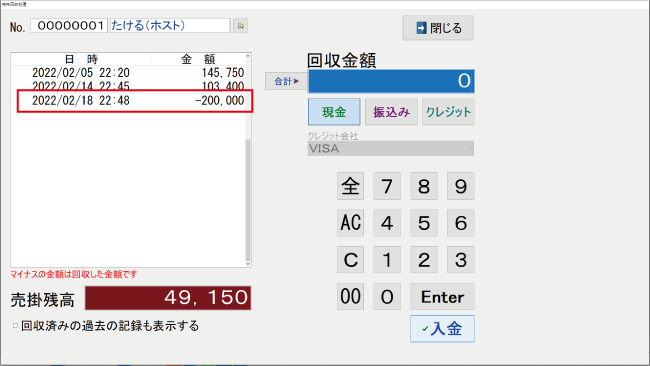This screenshot has height=366, width=650.
Task: Click the Enter keypad button
Action: tap(442, 297)
